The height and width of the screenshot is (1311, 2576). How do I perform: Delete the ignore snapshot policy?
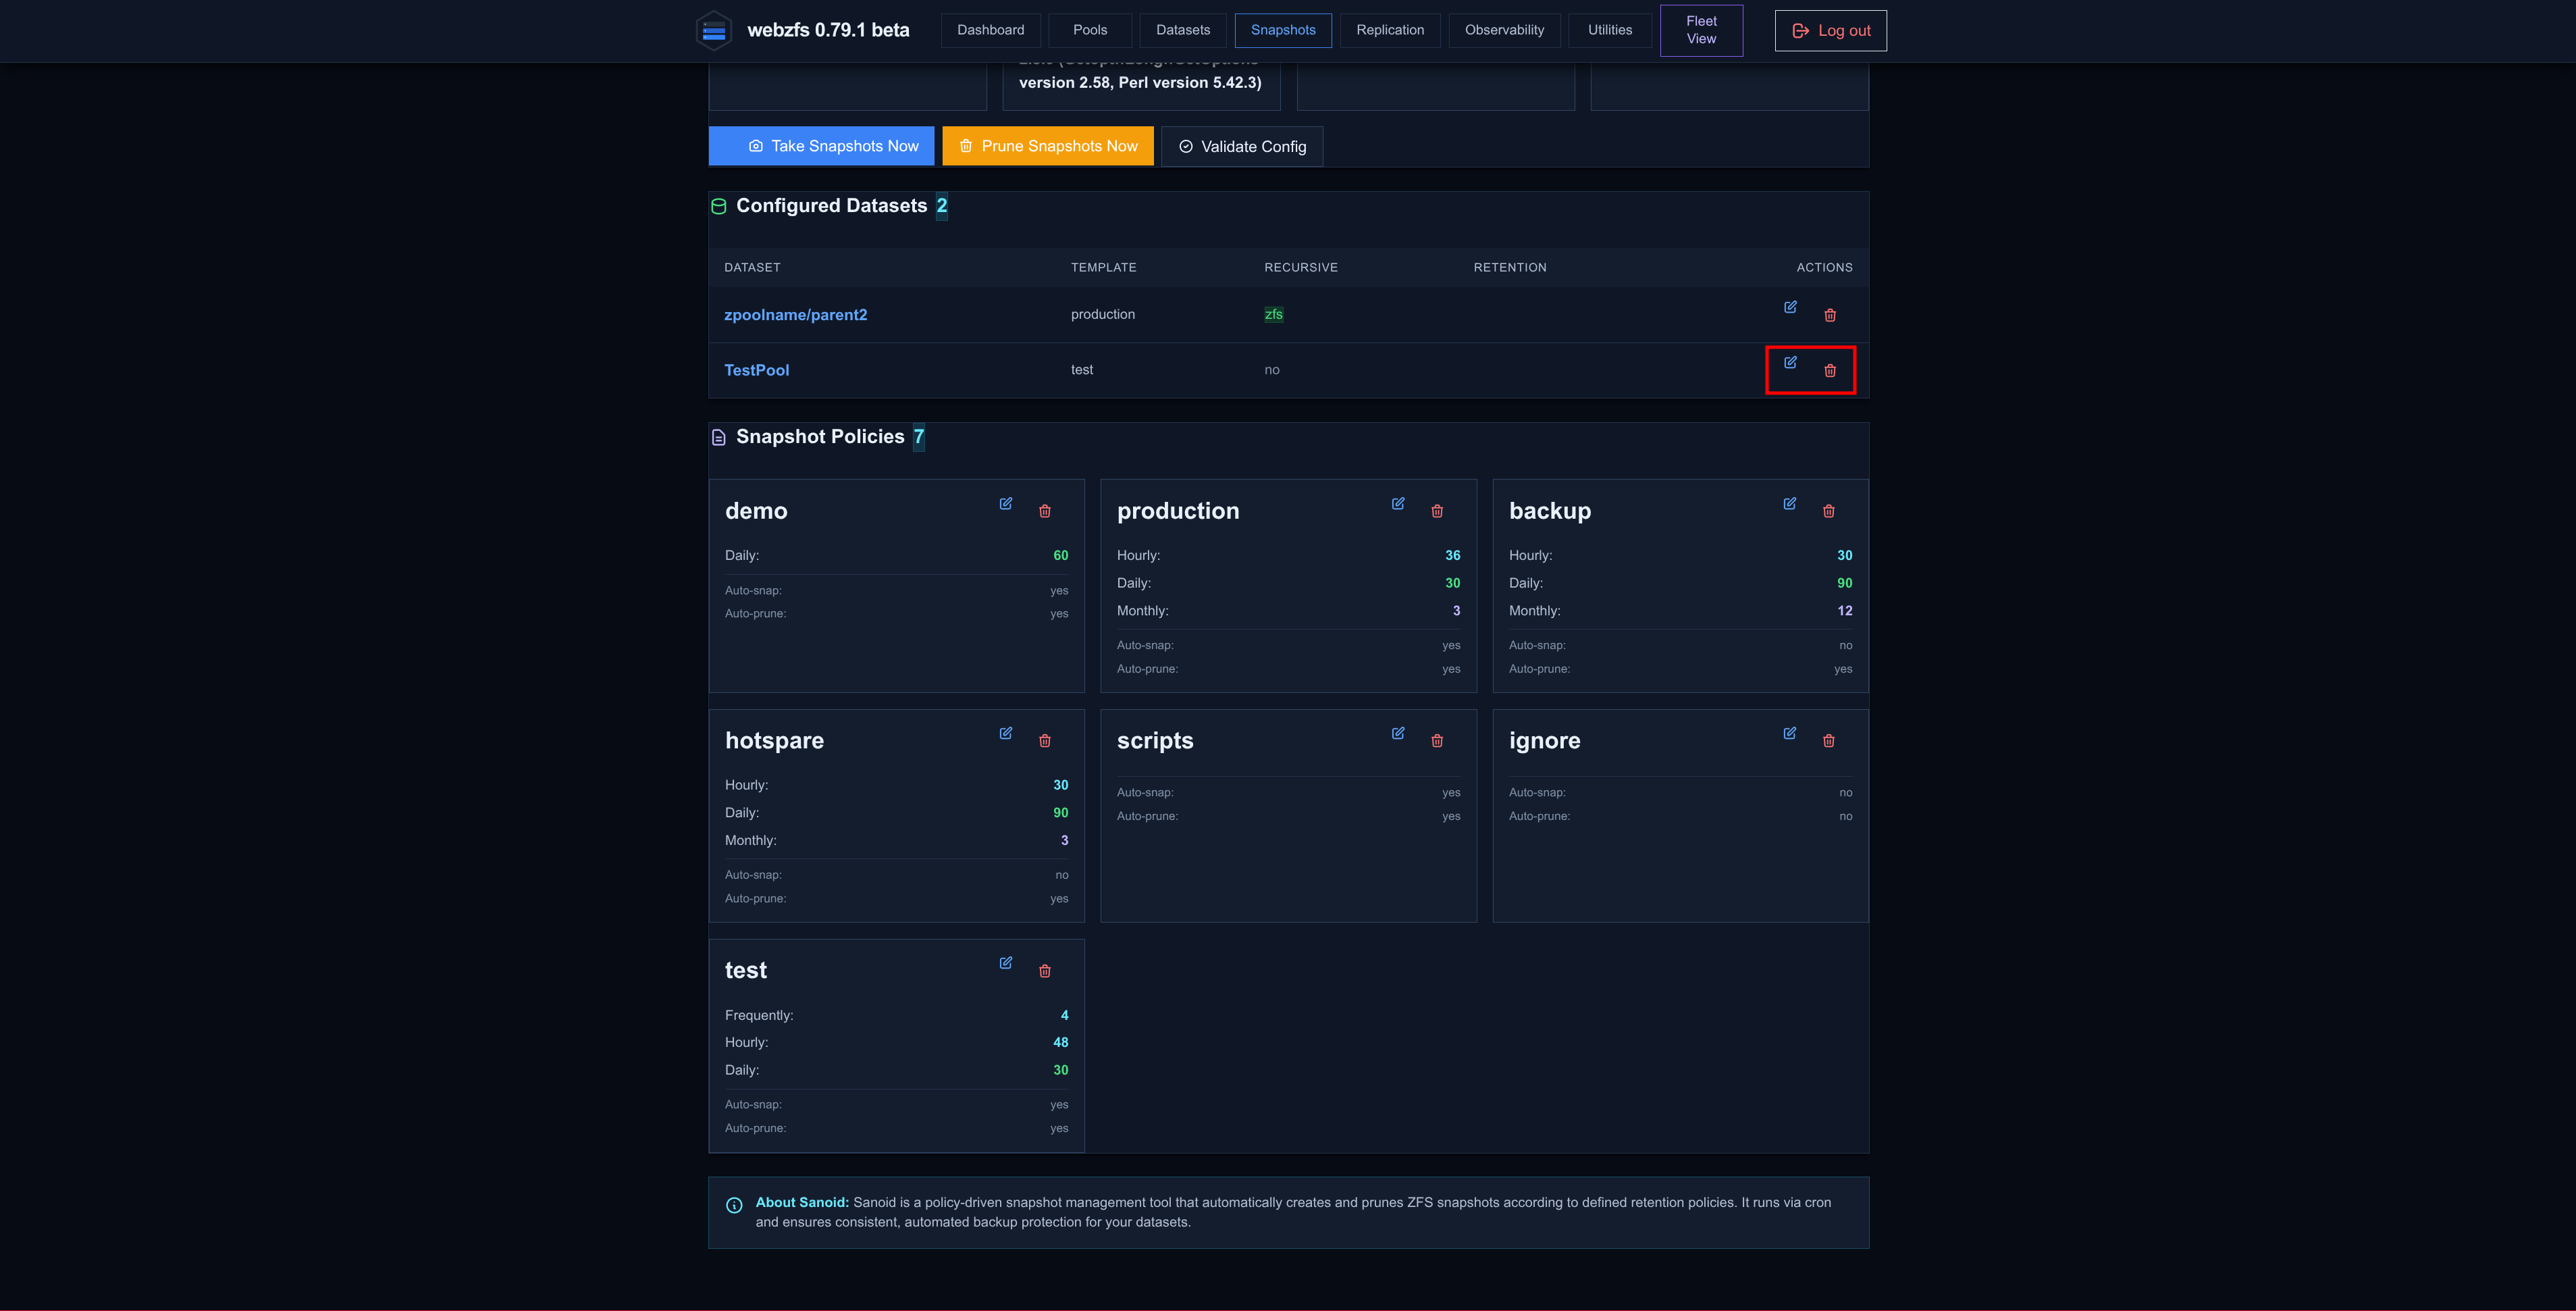1829,741
